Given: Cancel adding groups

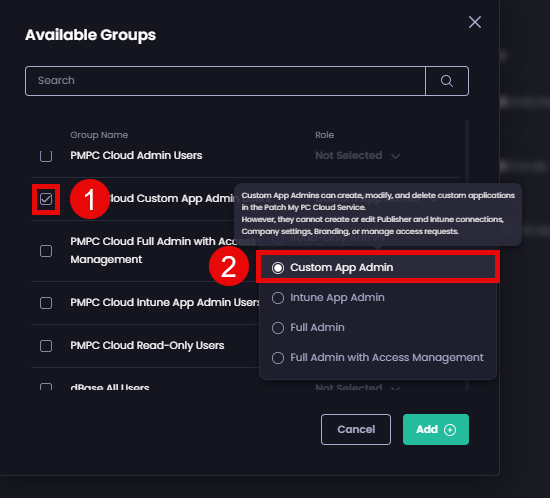Looking at the screenshot, I should 356,430.
